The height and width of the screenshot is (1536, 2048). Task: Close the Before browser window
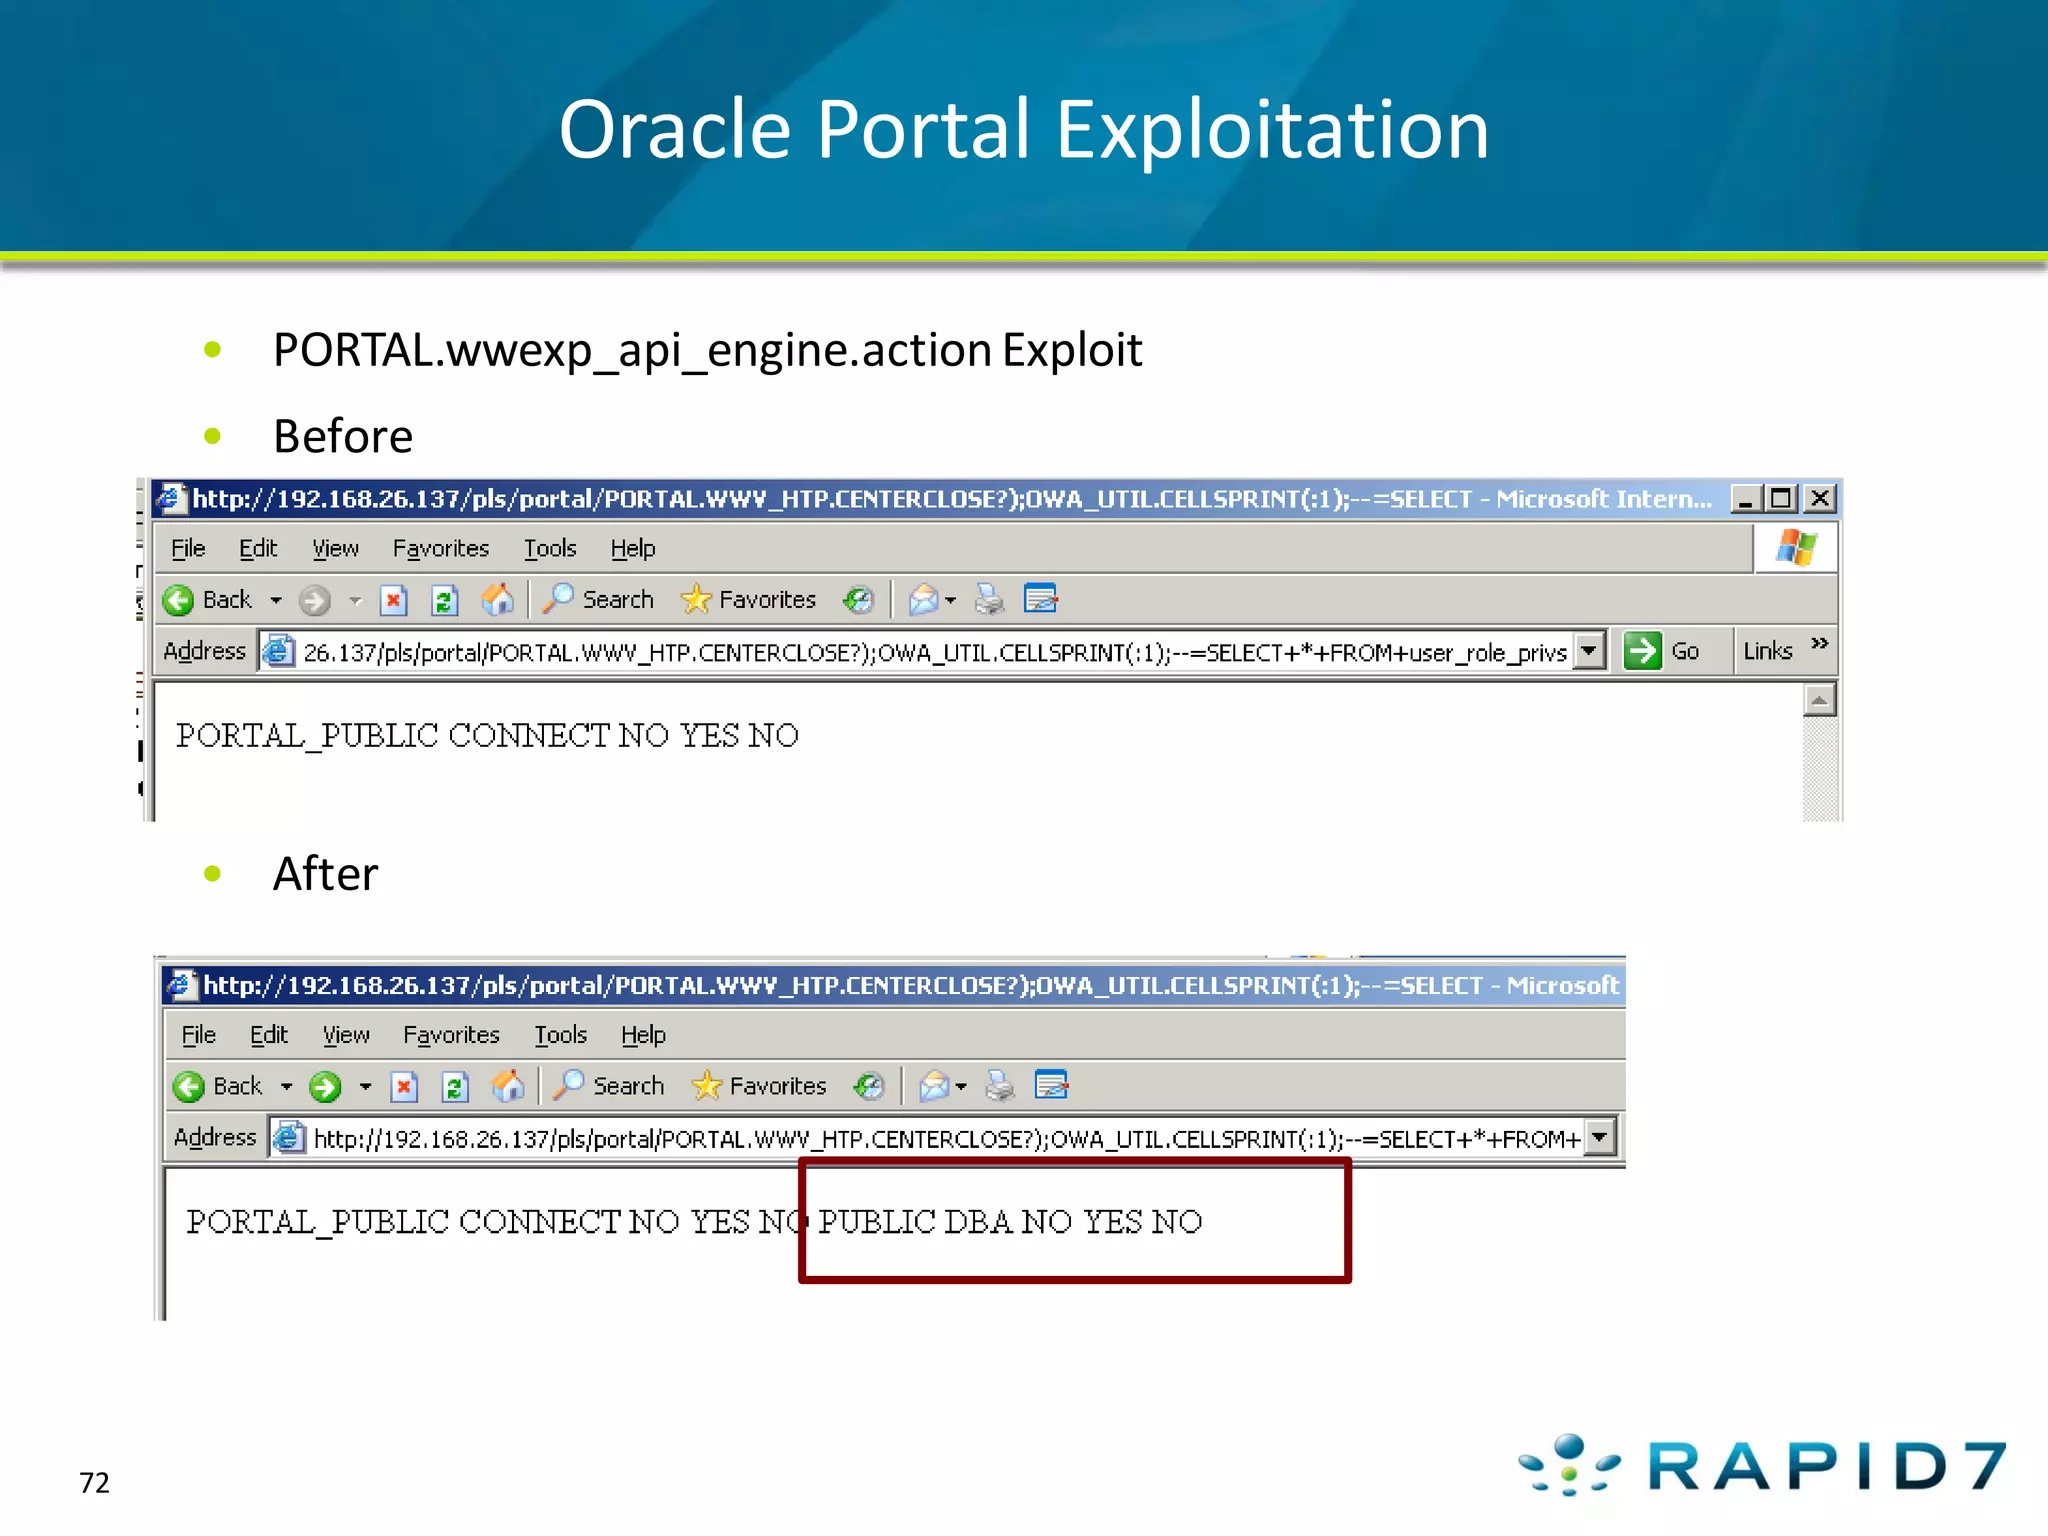pos(1821,498)
